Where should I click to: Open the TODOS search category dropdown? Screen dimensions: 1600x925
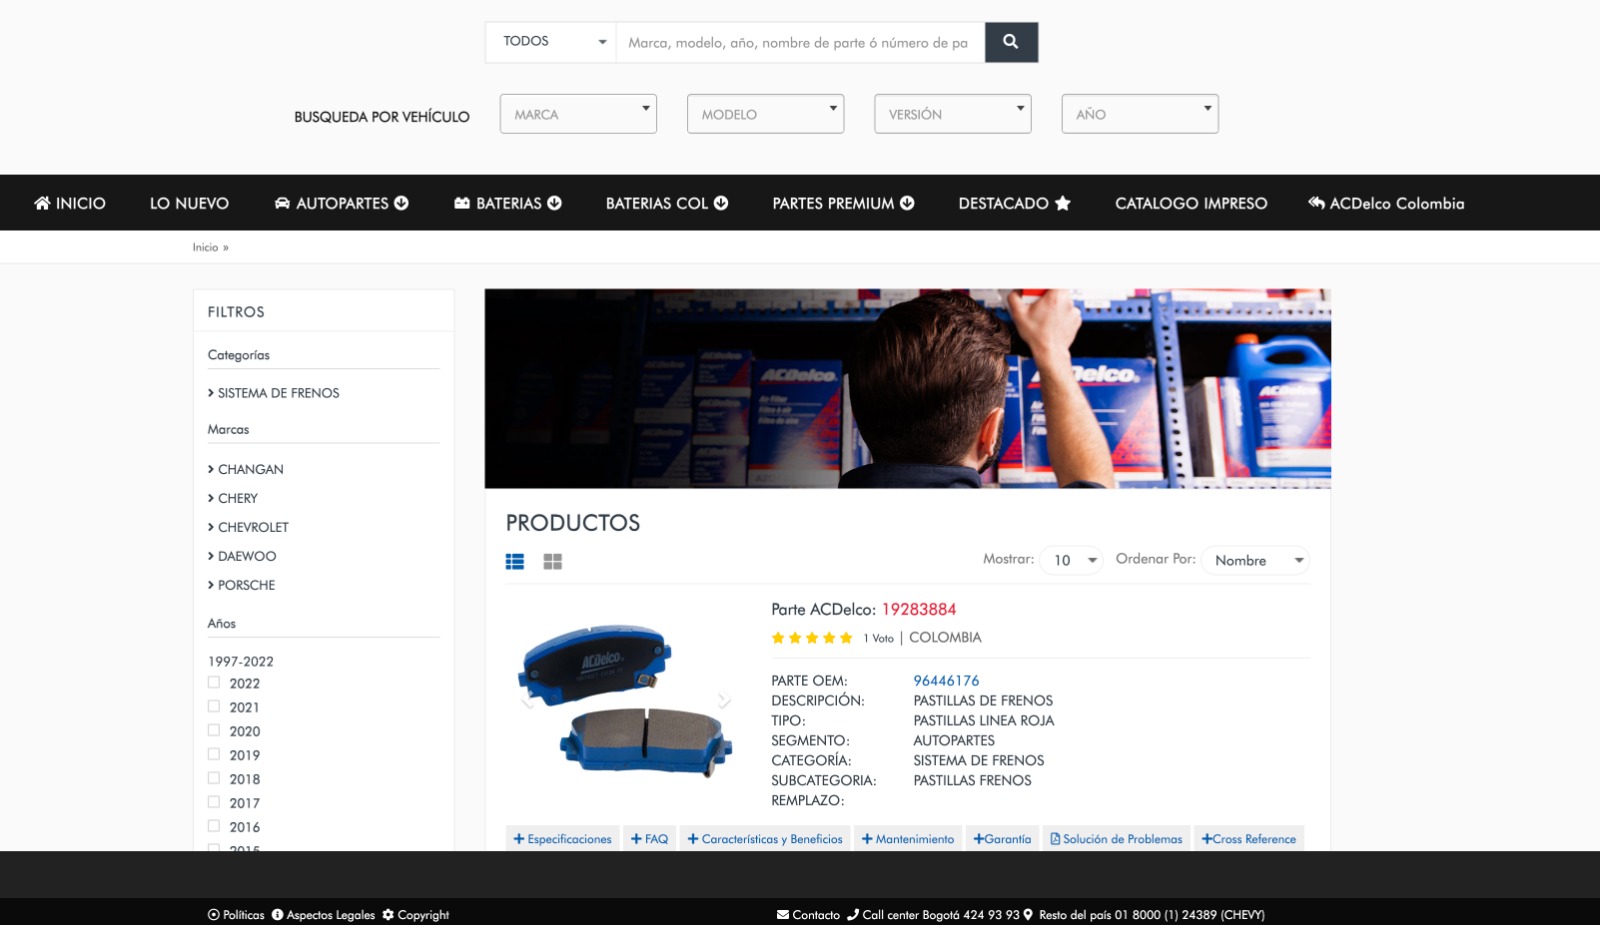pyautogui.click(x=551, y=42)
